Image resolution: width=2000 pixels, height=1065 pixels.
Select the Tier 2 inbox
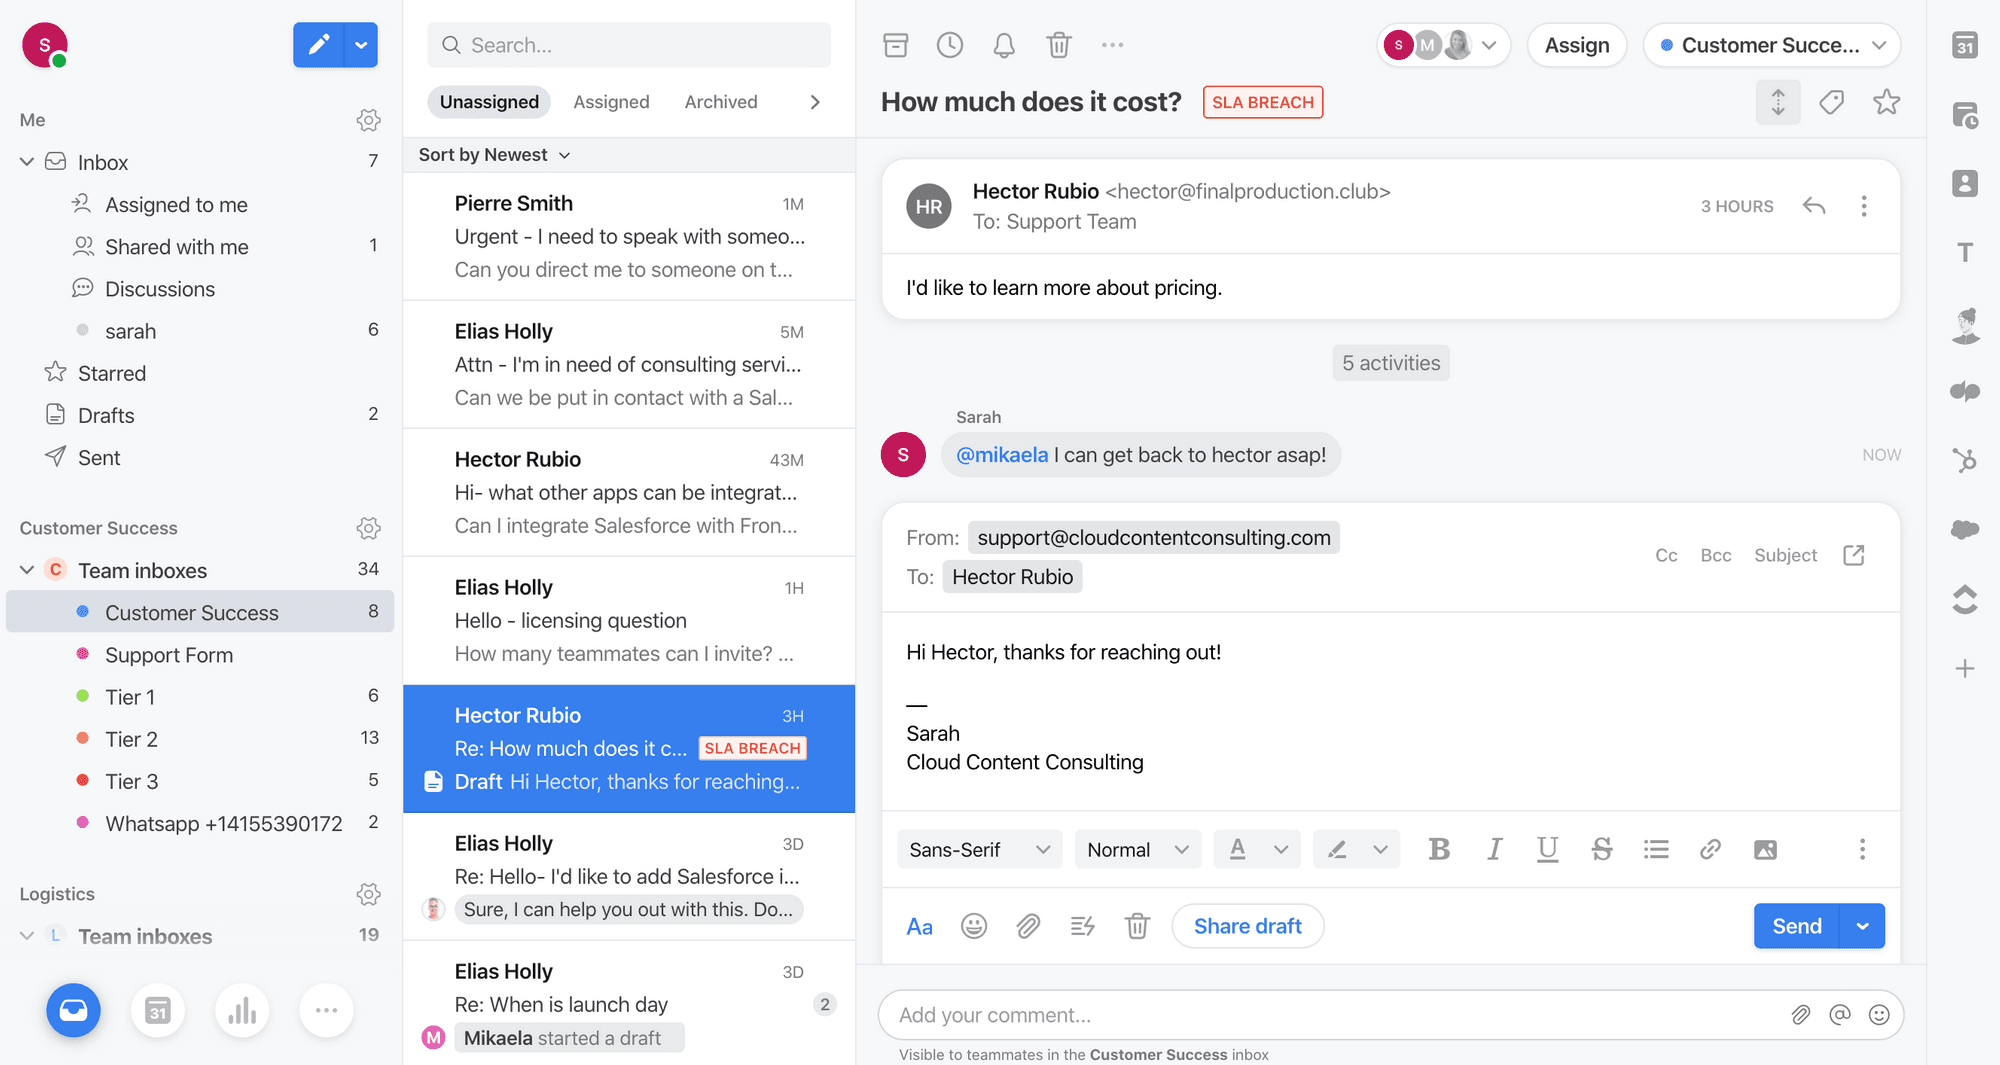200,739
